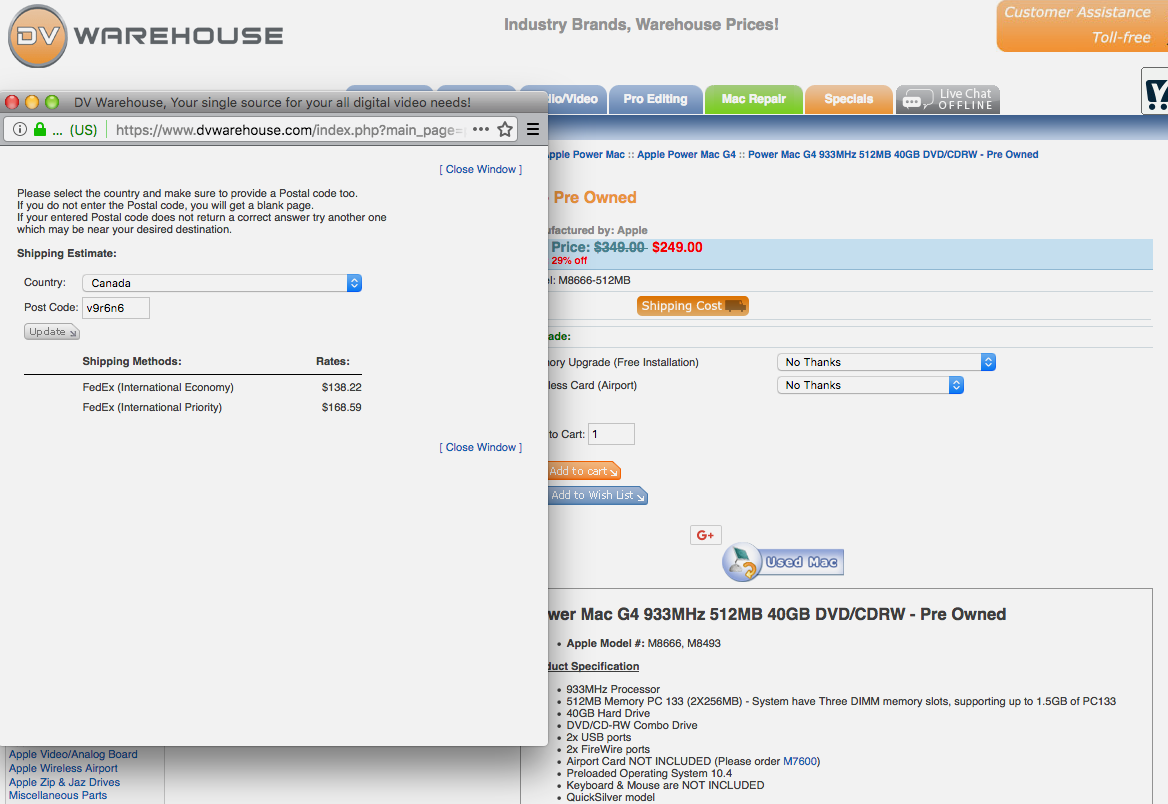Close the popup with the red window button
This screenshot has height=804, width=1168.
pos(12,102)
